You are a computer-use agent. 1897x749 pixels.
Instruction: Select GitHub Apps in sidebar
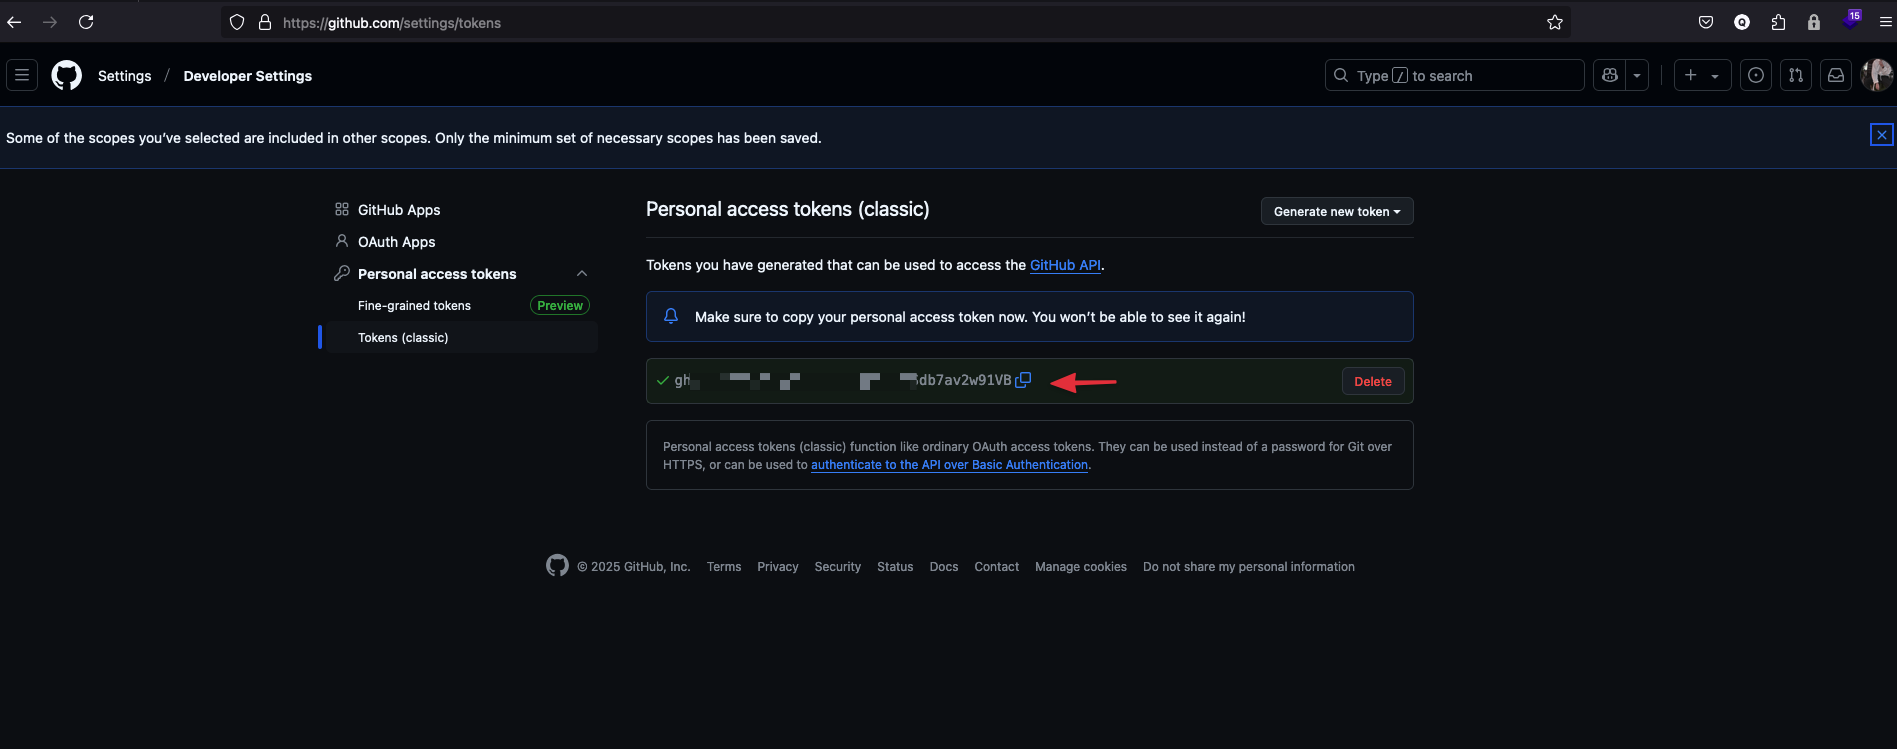398,210
